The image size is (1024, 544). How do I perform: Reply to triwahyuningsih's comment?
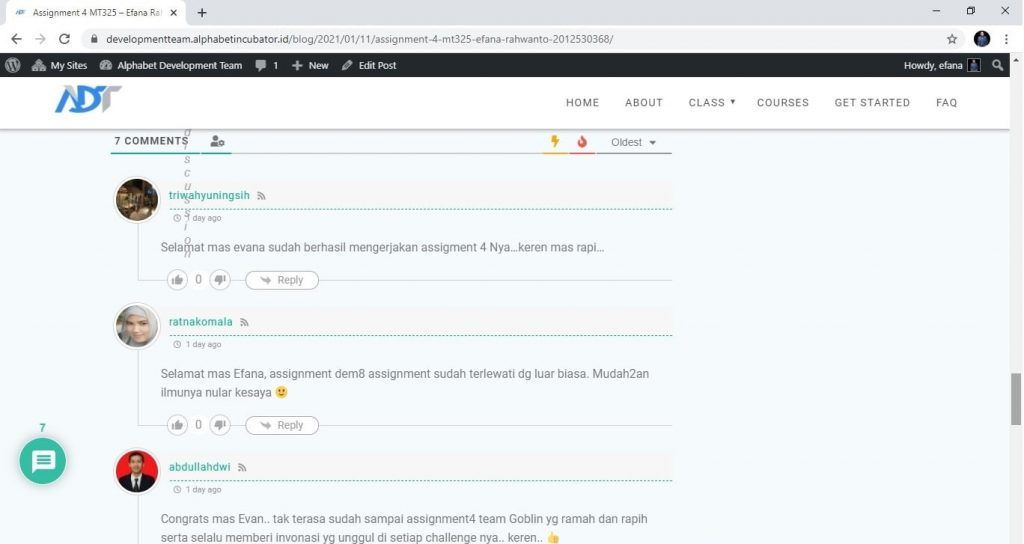pyautogui.click(x=282, y=280)
